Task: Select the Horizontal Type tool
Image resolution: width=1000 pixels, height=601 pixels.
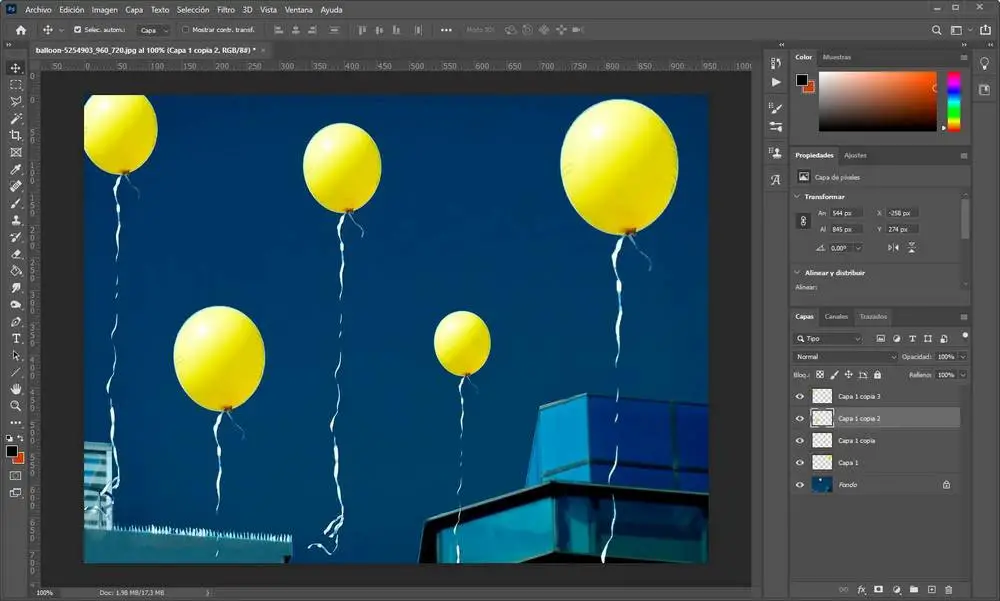Action: 16,339
